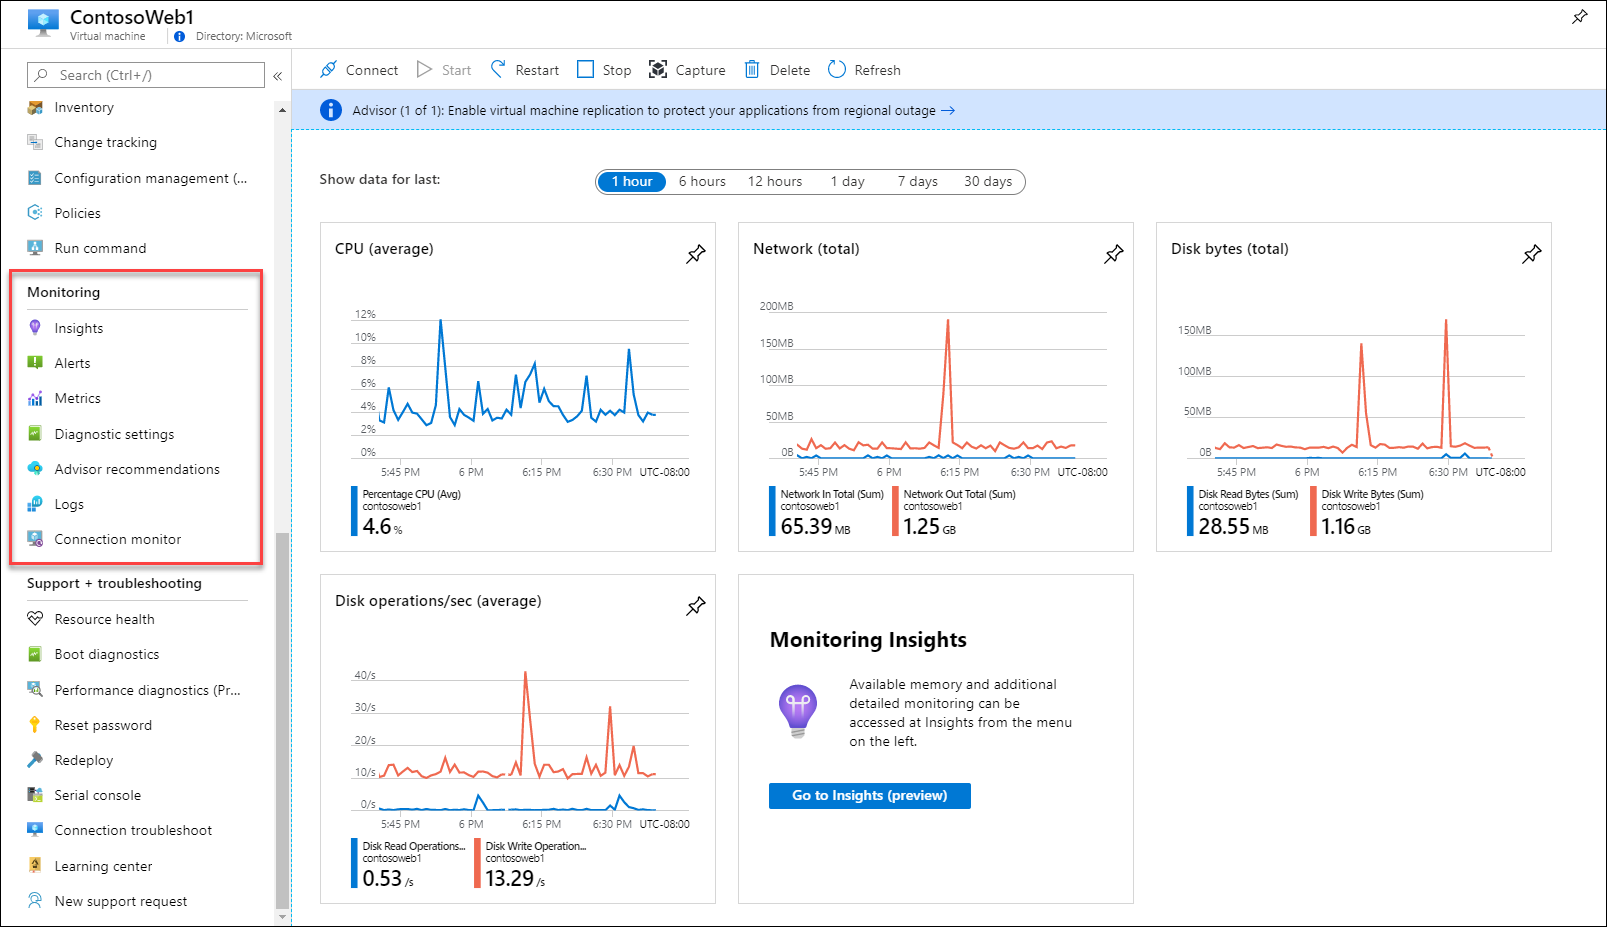Select the 1 day time range
This screenshot has width=1607, height=927.
pos(847,181)
